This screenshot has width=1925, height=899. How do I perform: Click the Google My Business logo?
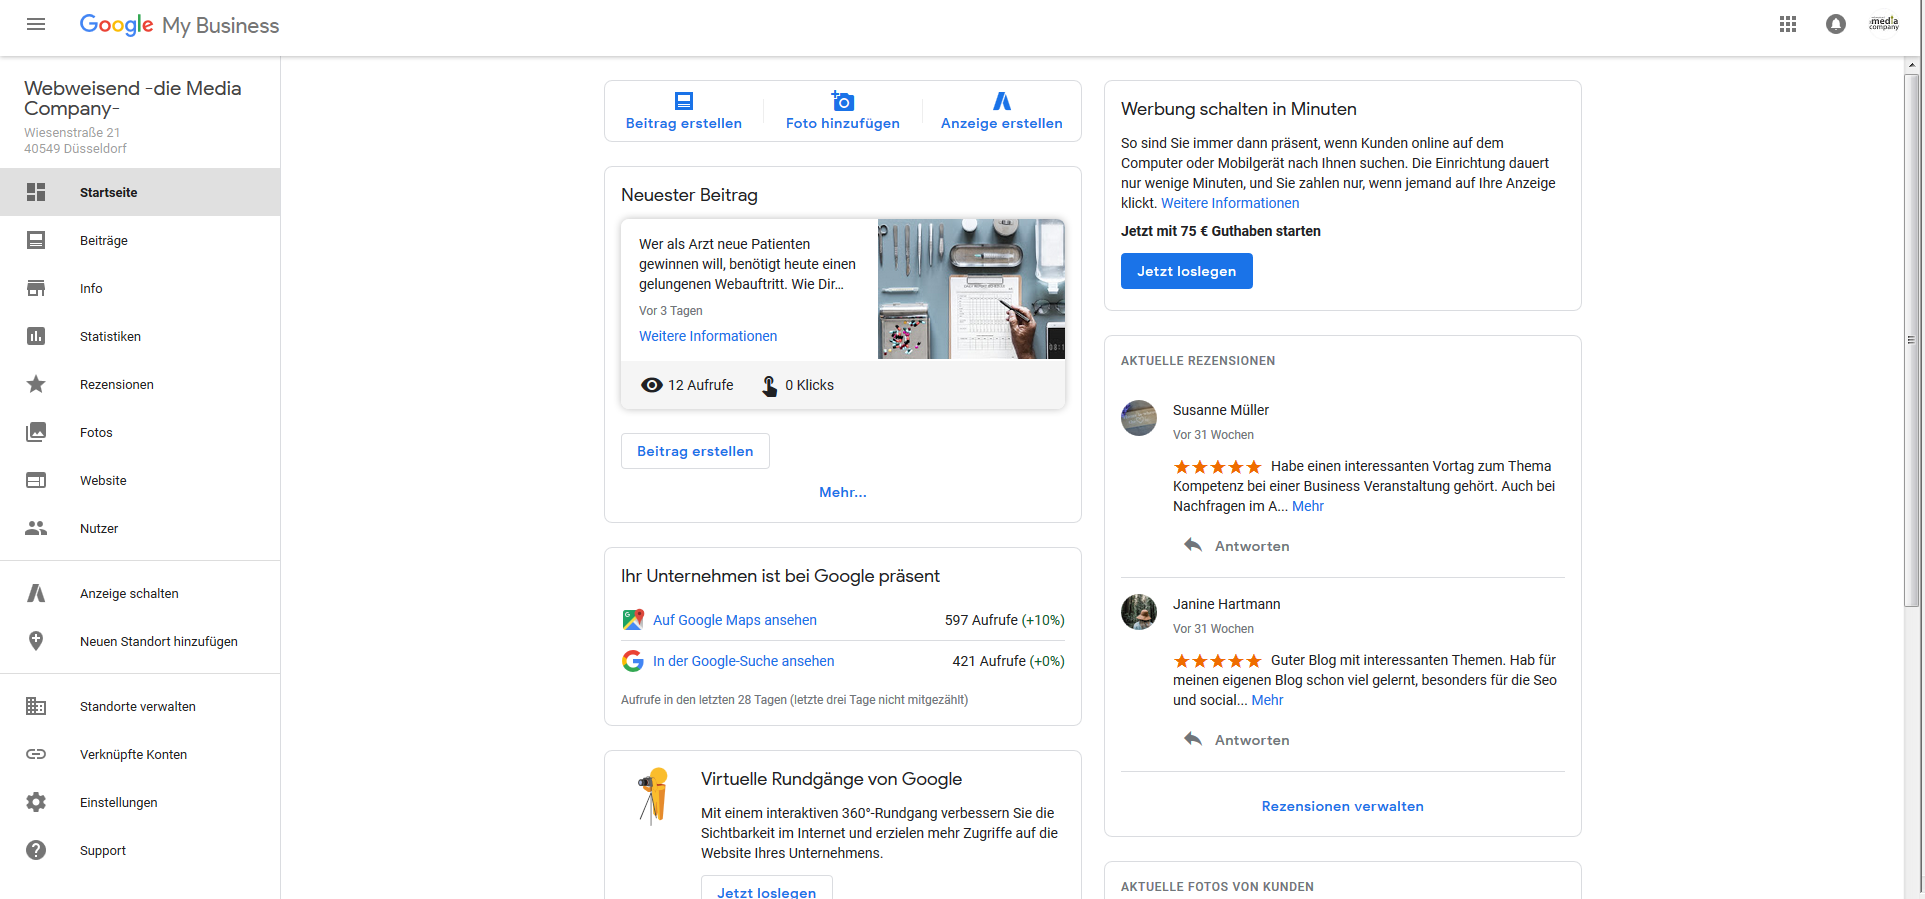(179, 25)
